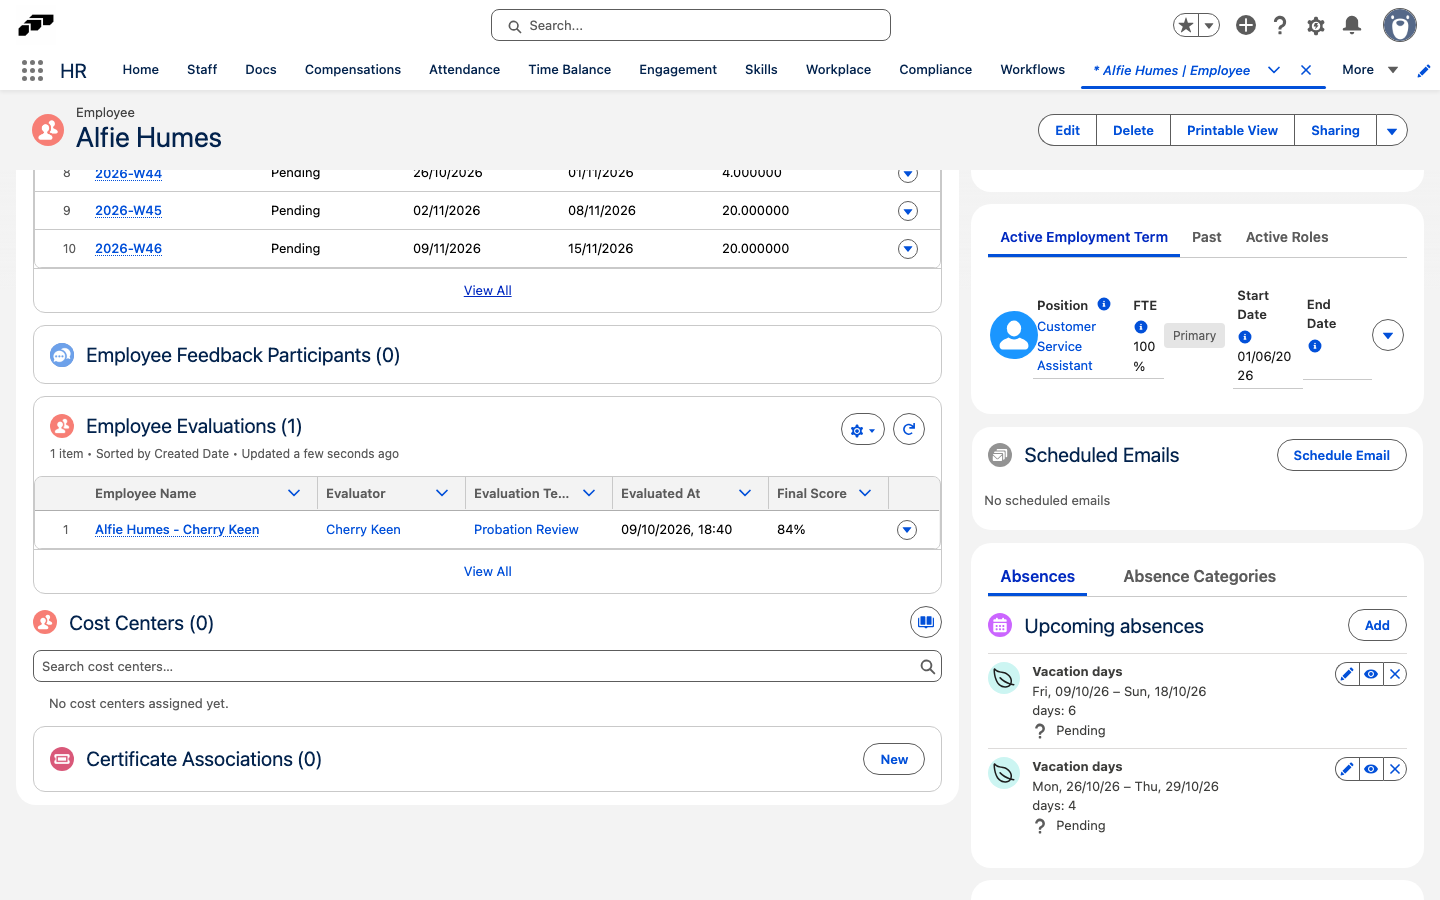Viewport: 1440px width, 900px height.
Task: Cancel the 26/10/26 vacation absence
Action: coord(1395,769)
